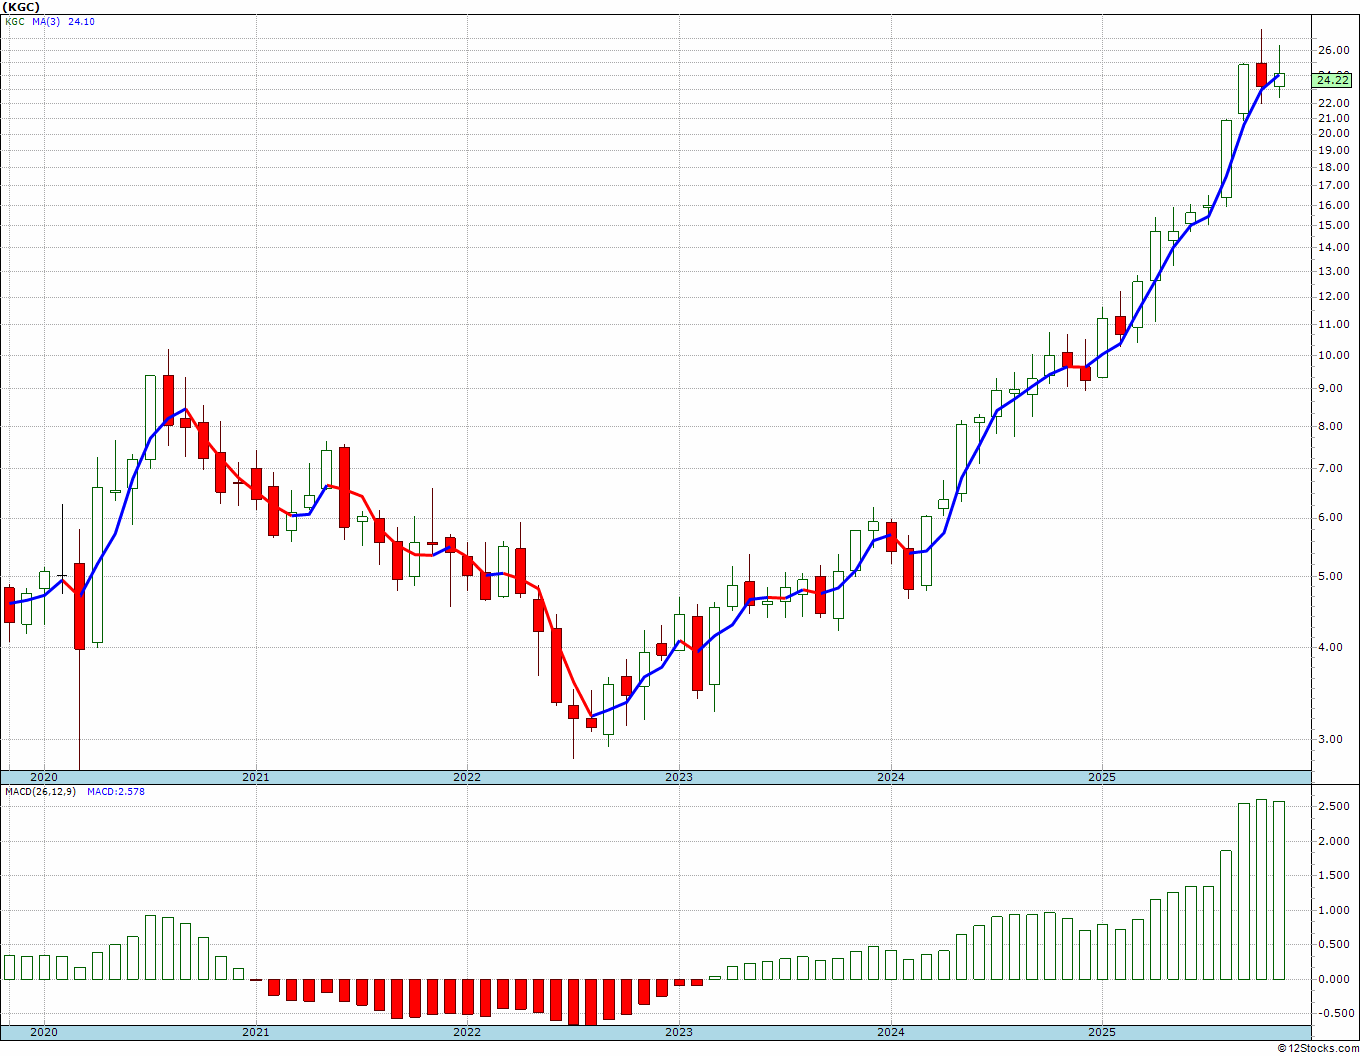Select 2021 on the MACD panel time axis

(x=256, y=1032)
